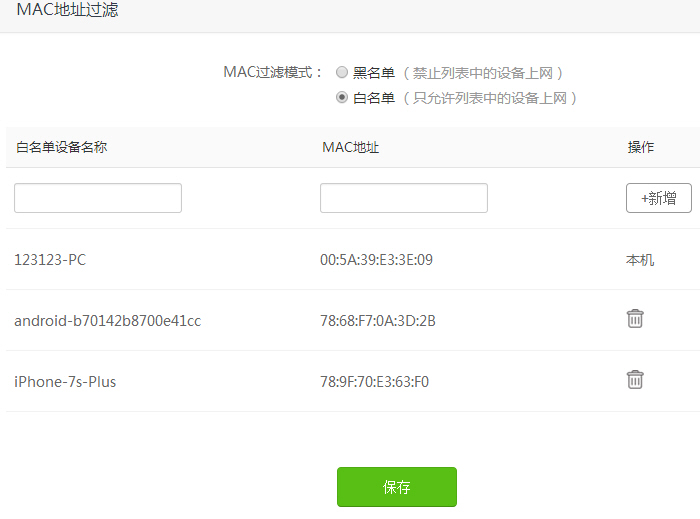Delete the iPhone-7s-Plus device entry

635,380
